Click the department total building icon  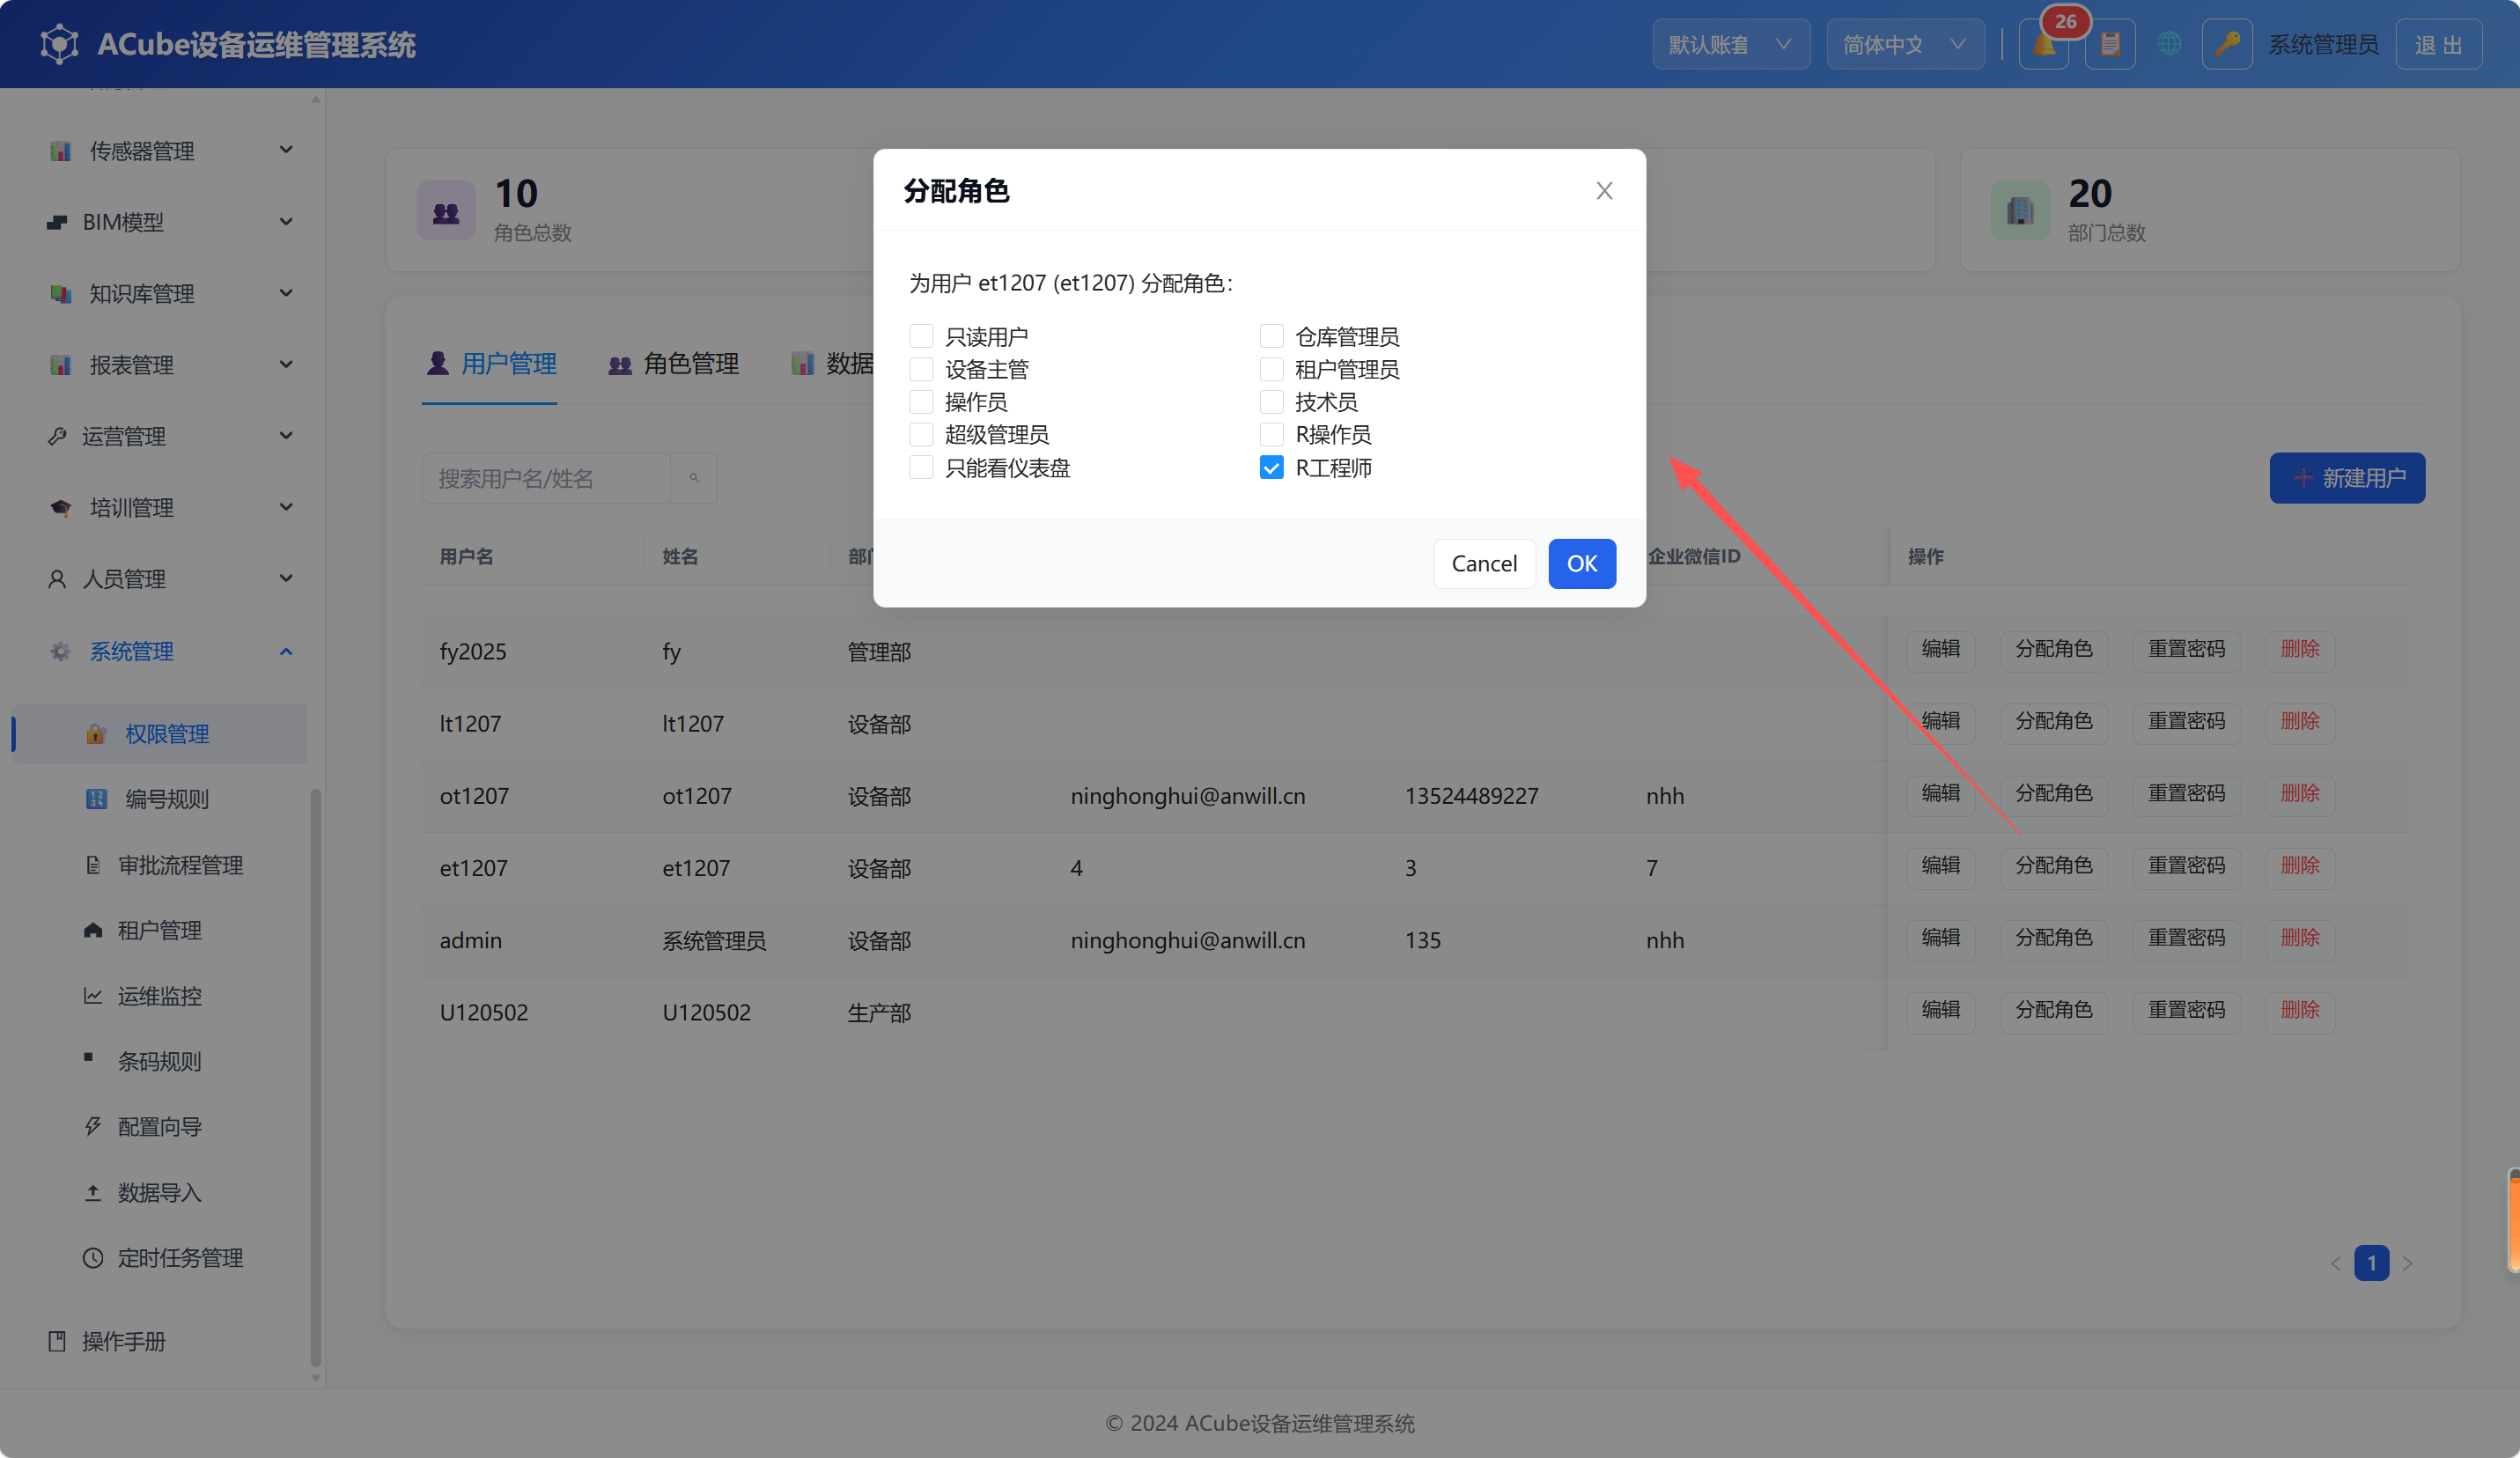[2020, 211]
